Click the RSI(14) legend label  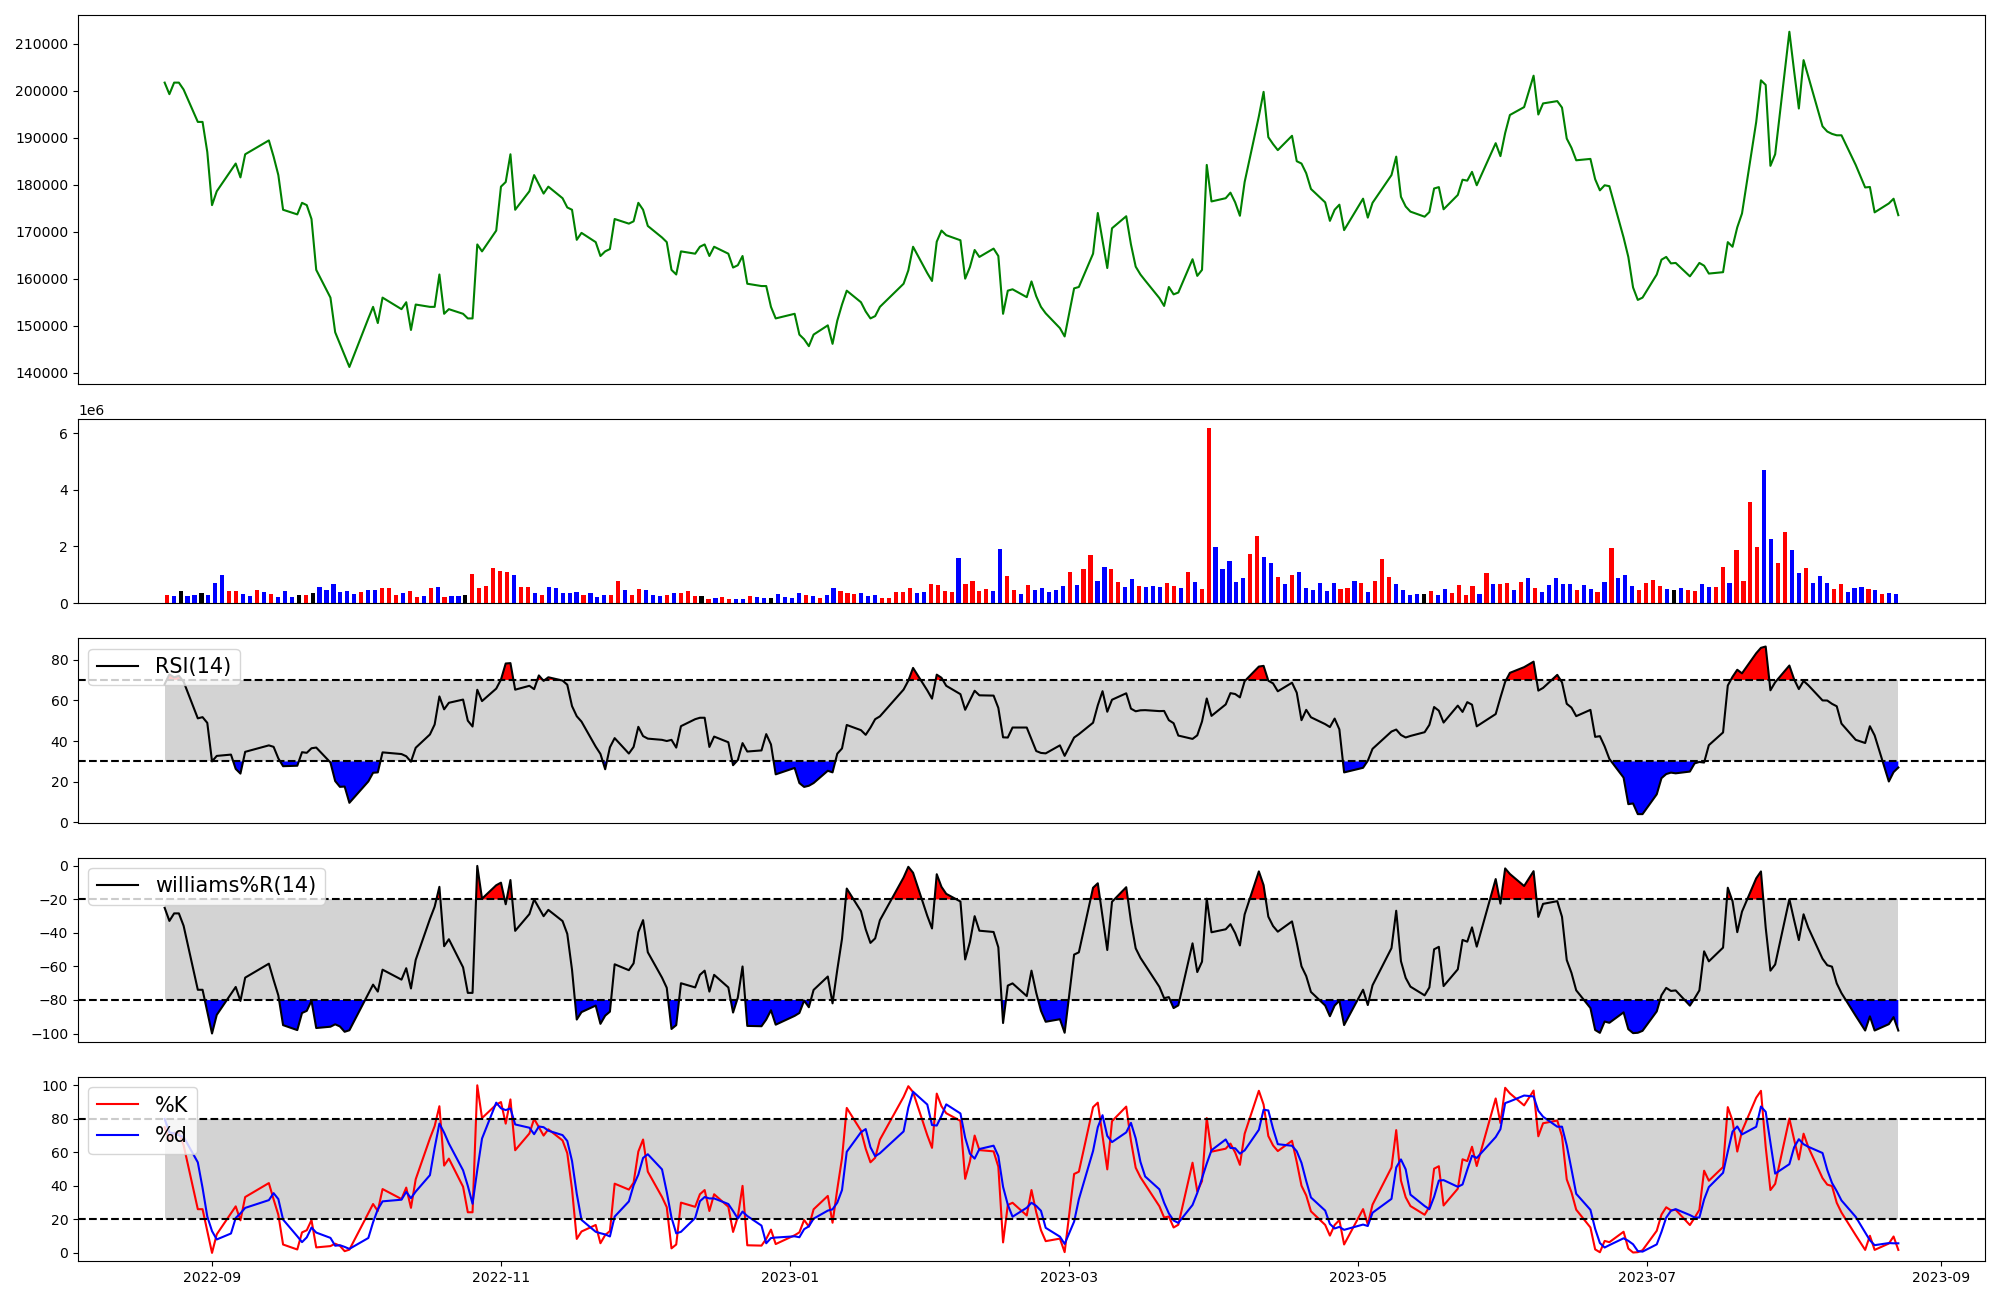click(x=192, y=666)
